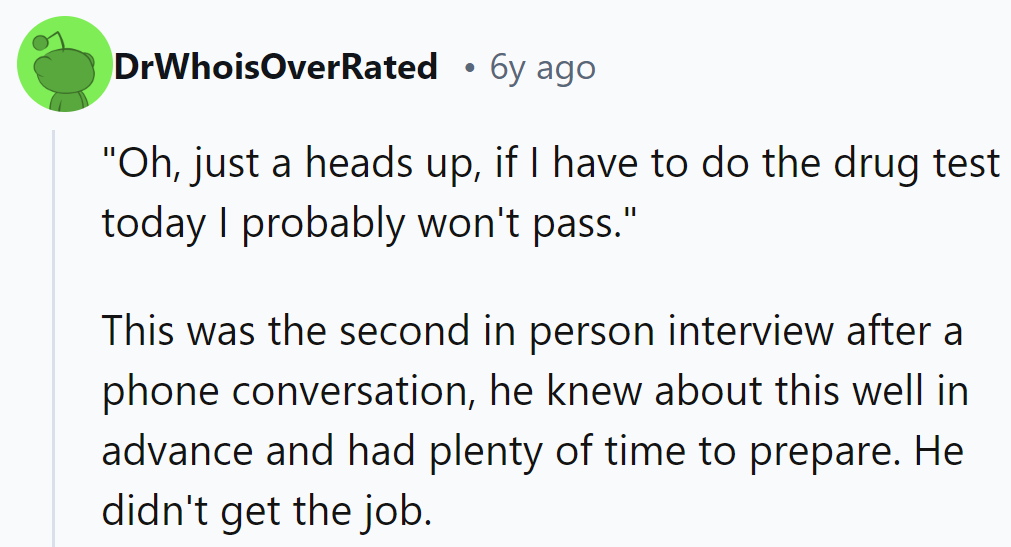Click the quoted "Oh, just a heads up" line
The height and width of the screenshot is (547, 1011).
point(550,164)
